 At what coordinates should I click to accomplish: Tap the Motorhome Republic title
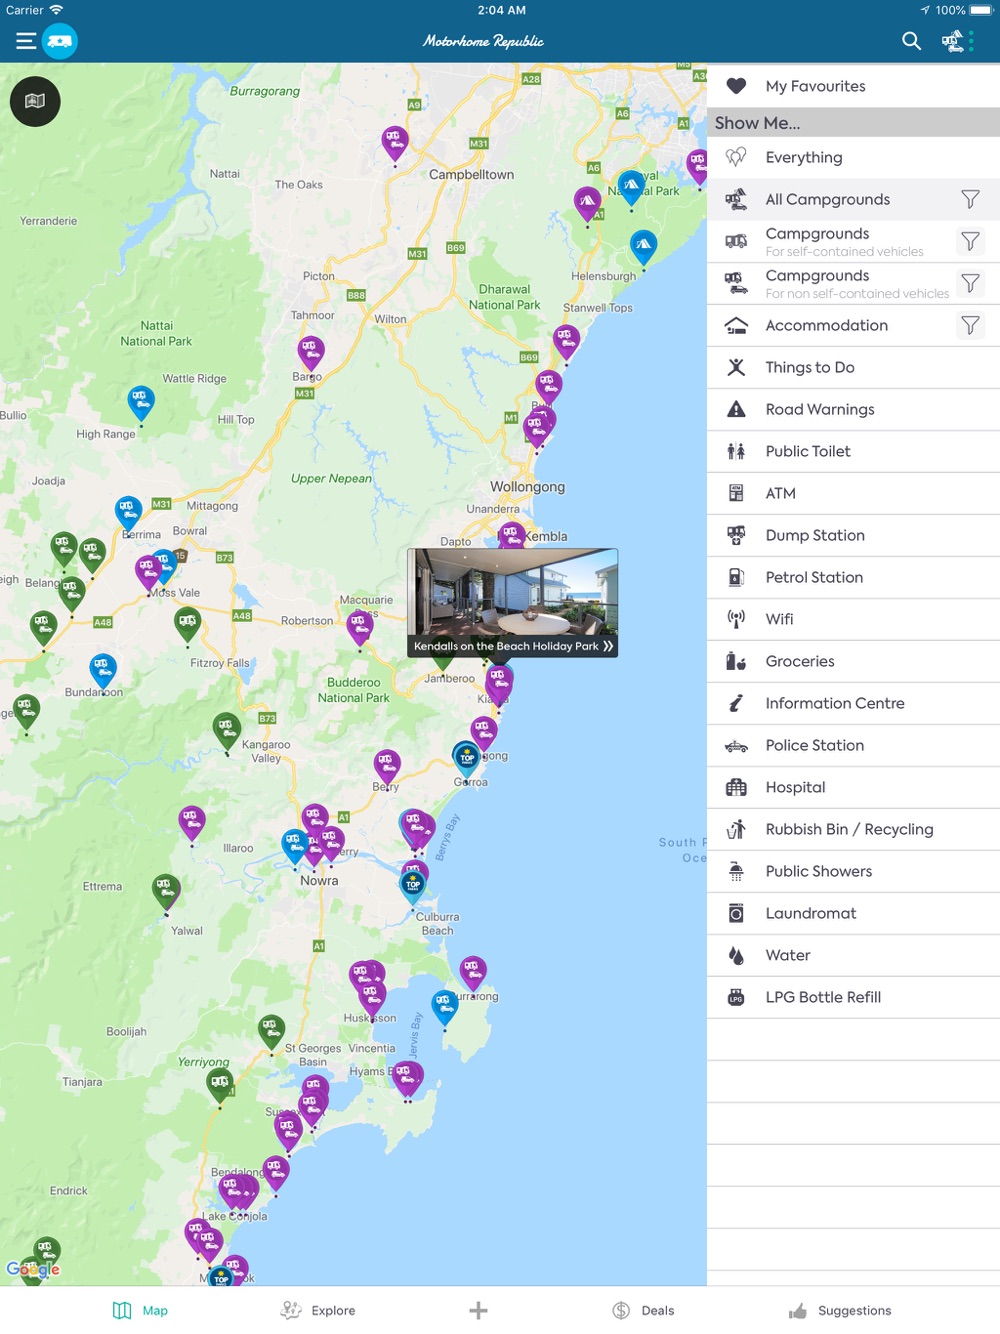click(x=483, y=41)
